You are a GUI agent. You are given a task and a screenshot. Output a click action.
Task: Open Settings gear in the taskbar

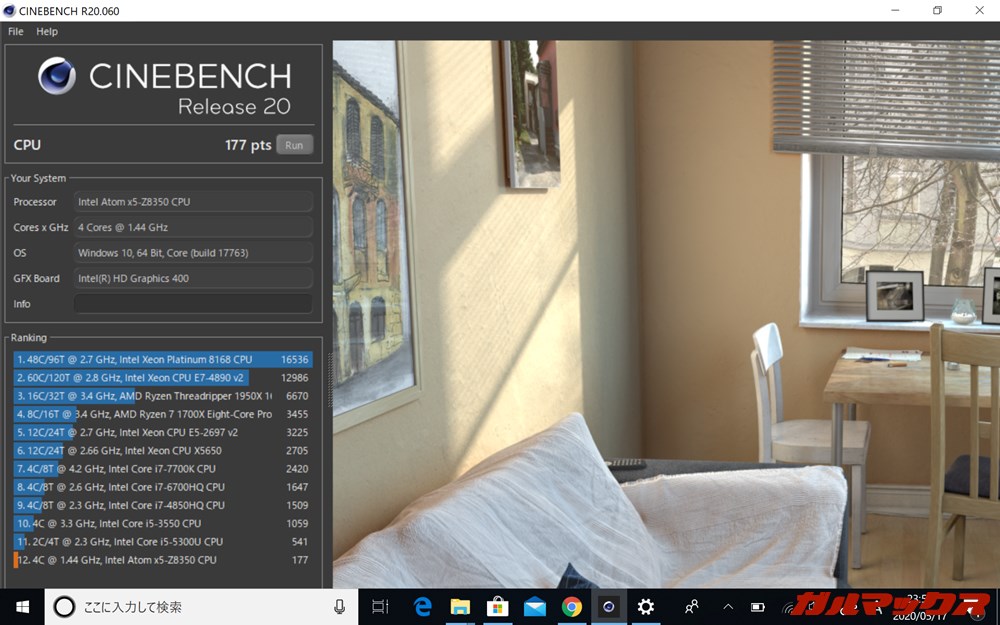pyautogui.click(x=646, y=606)
